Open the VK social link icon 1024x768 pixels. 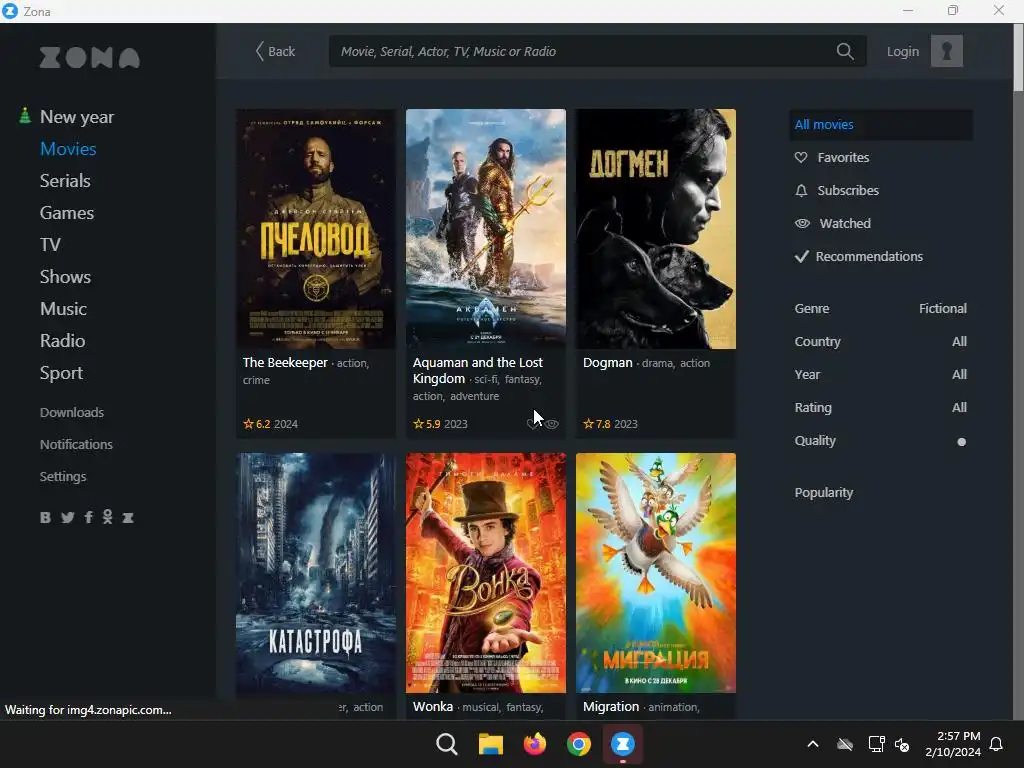[45, 517]
